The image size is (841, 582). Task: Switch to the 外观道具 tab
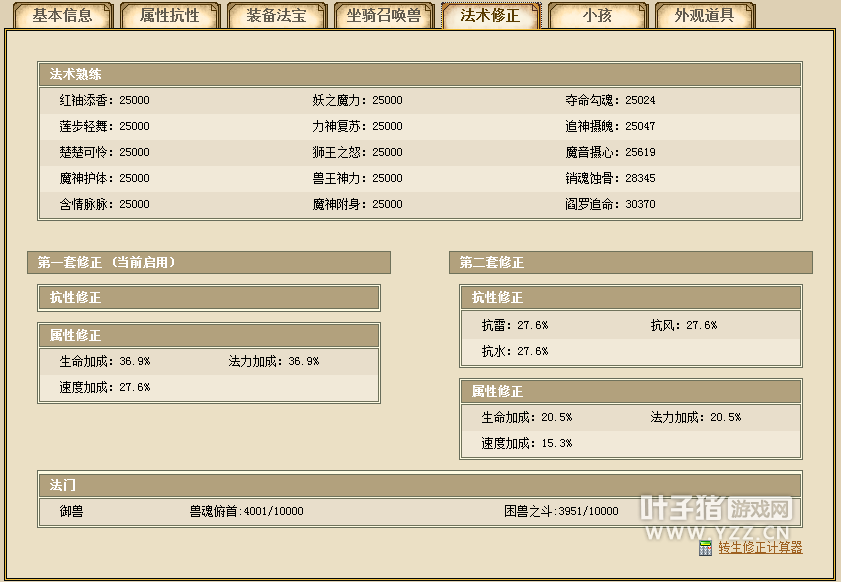[704, 15]
